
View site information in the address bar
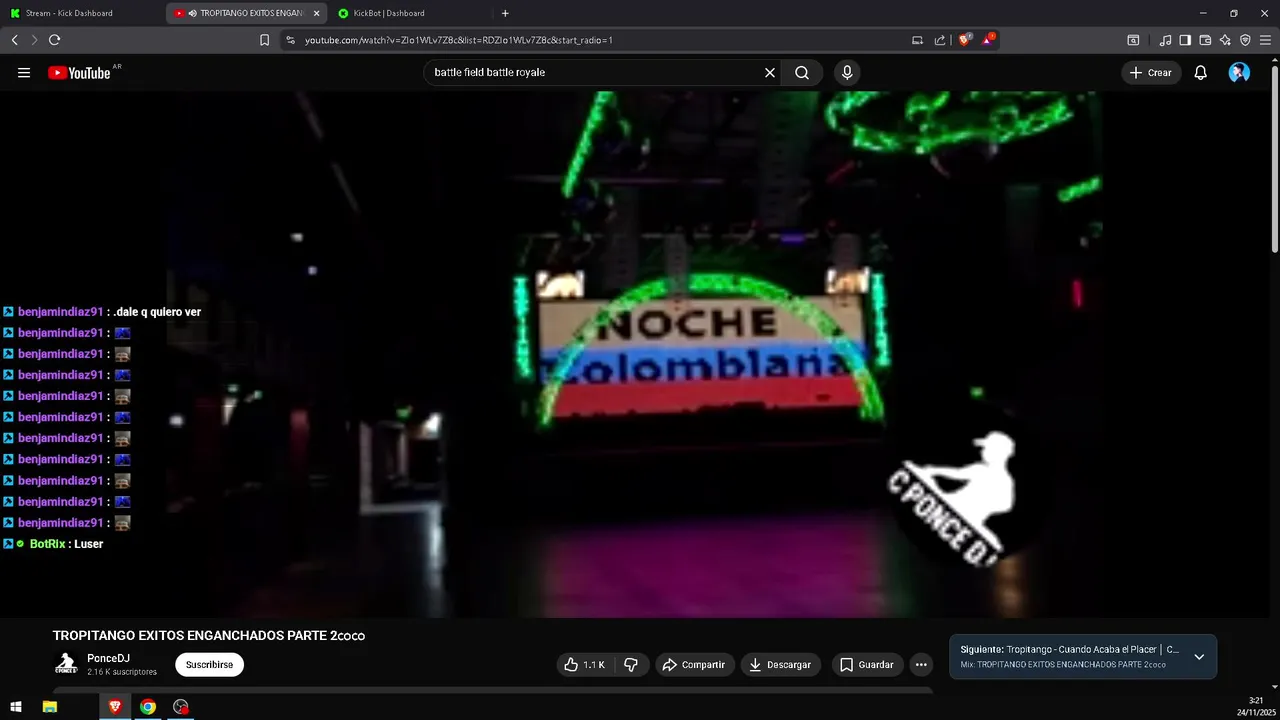tap(290, 40)
